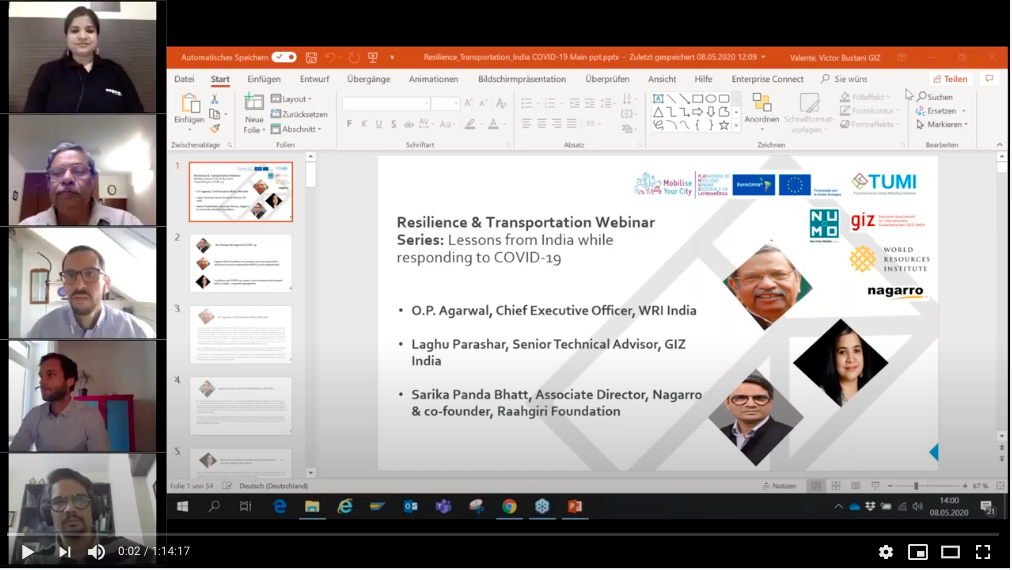The width and height of the screenshot is (1012, 570).
Task: Toggle underline (U) formatting
Action: [379, 124]
